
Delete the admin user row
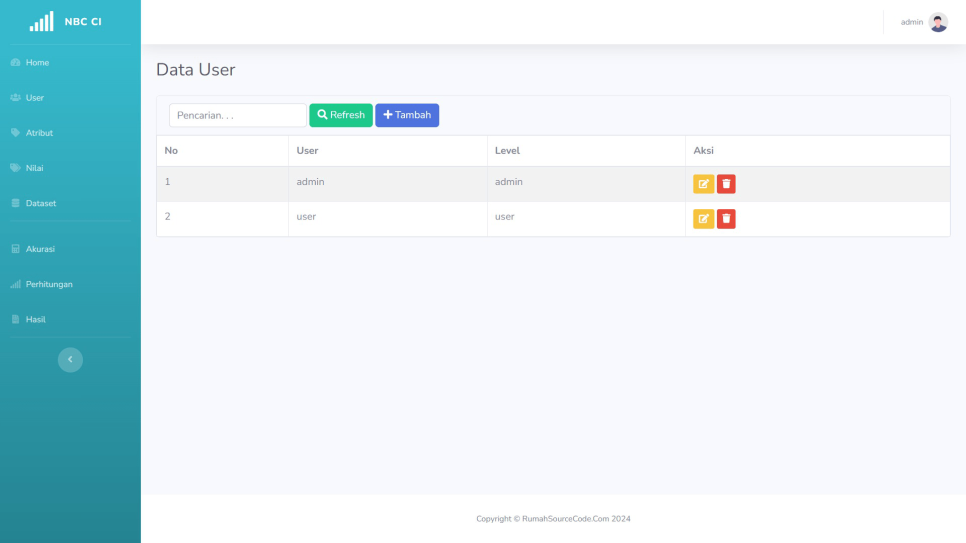(x=726, y=184)
